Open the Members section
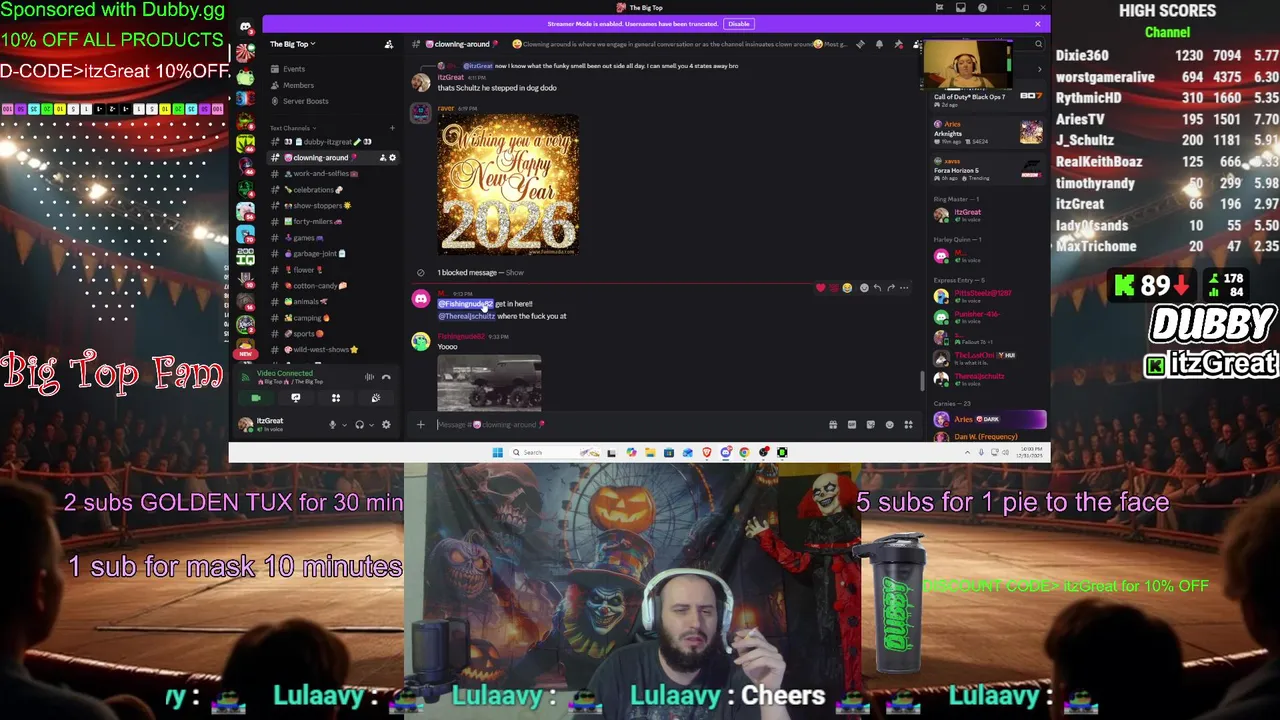 point(298,85)
